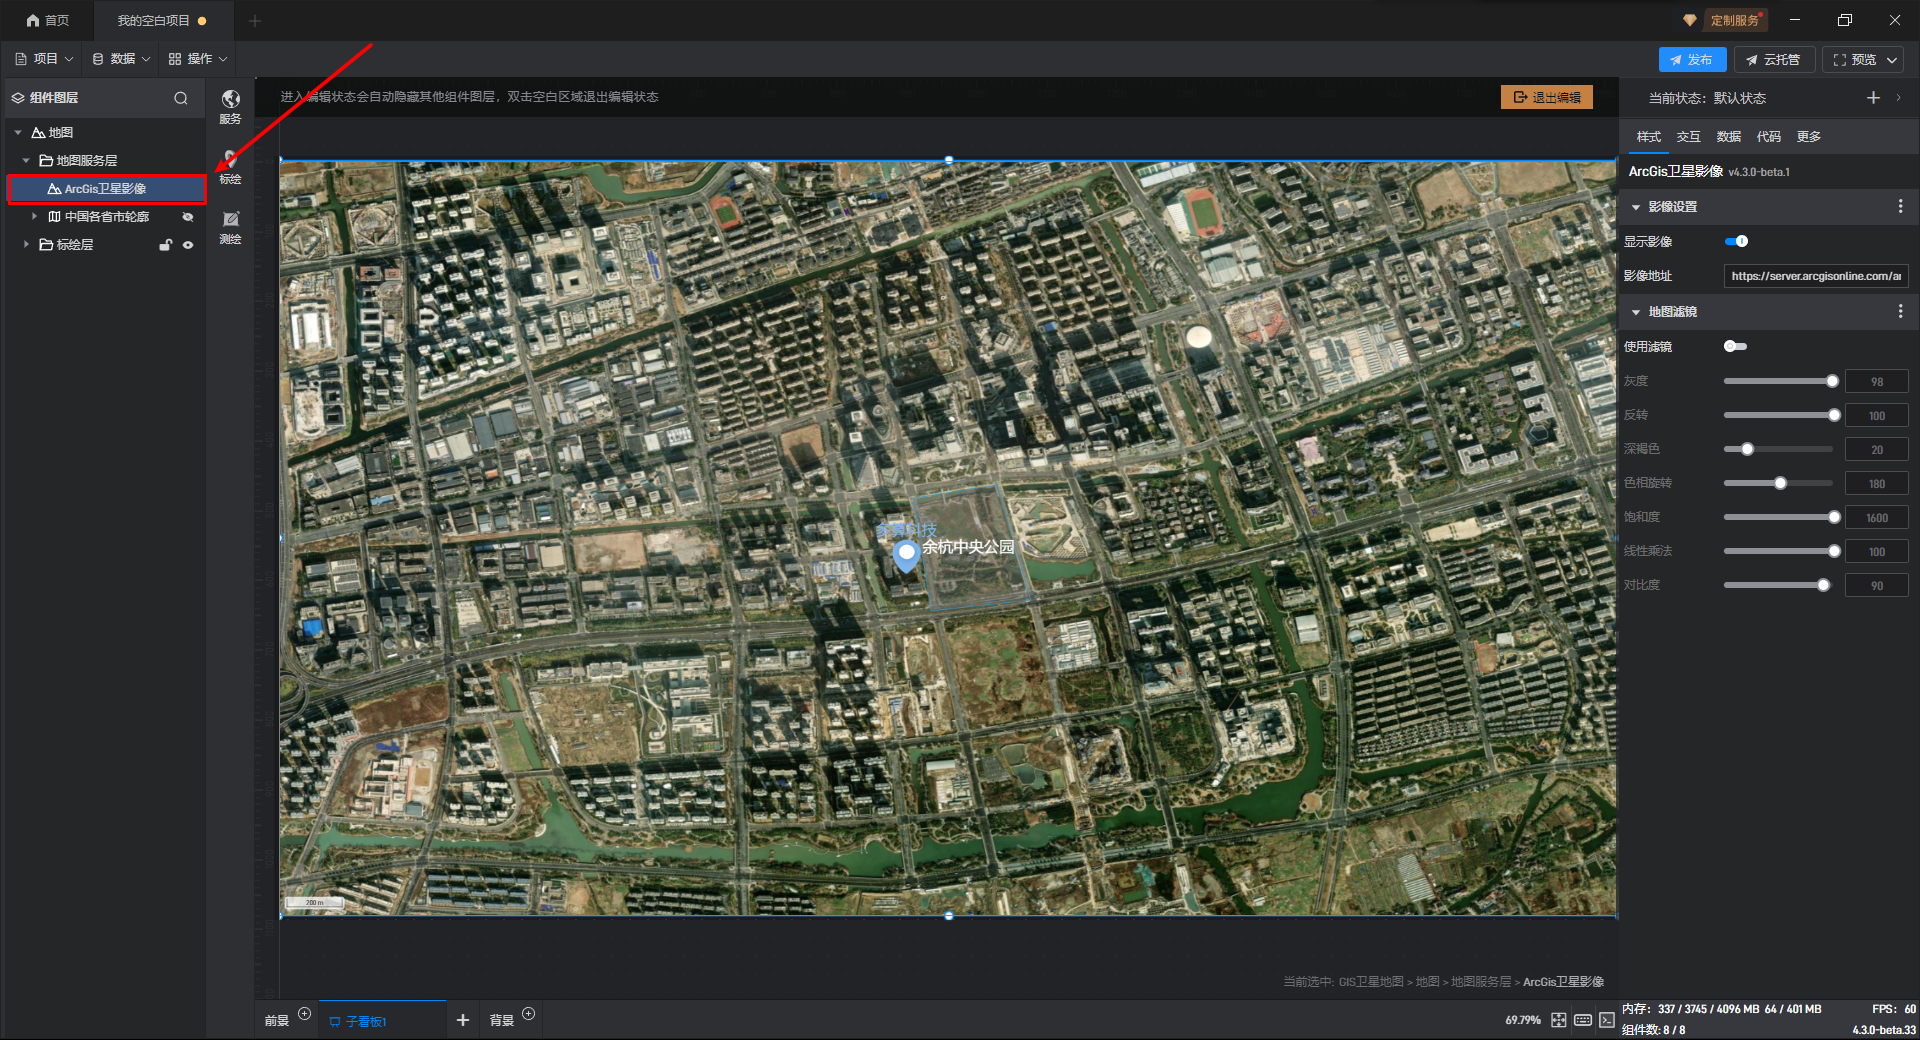
Task: Switch to the 交互 tab
Action: (x=1688, y=137)
